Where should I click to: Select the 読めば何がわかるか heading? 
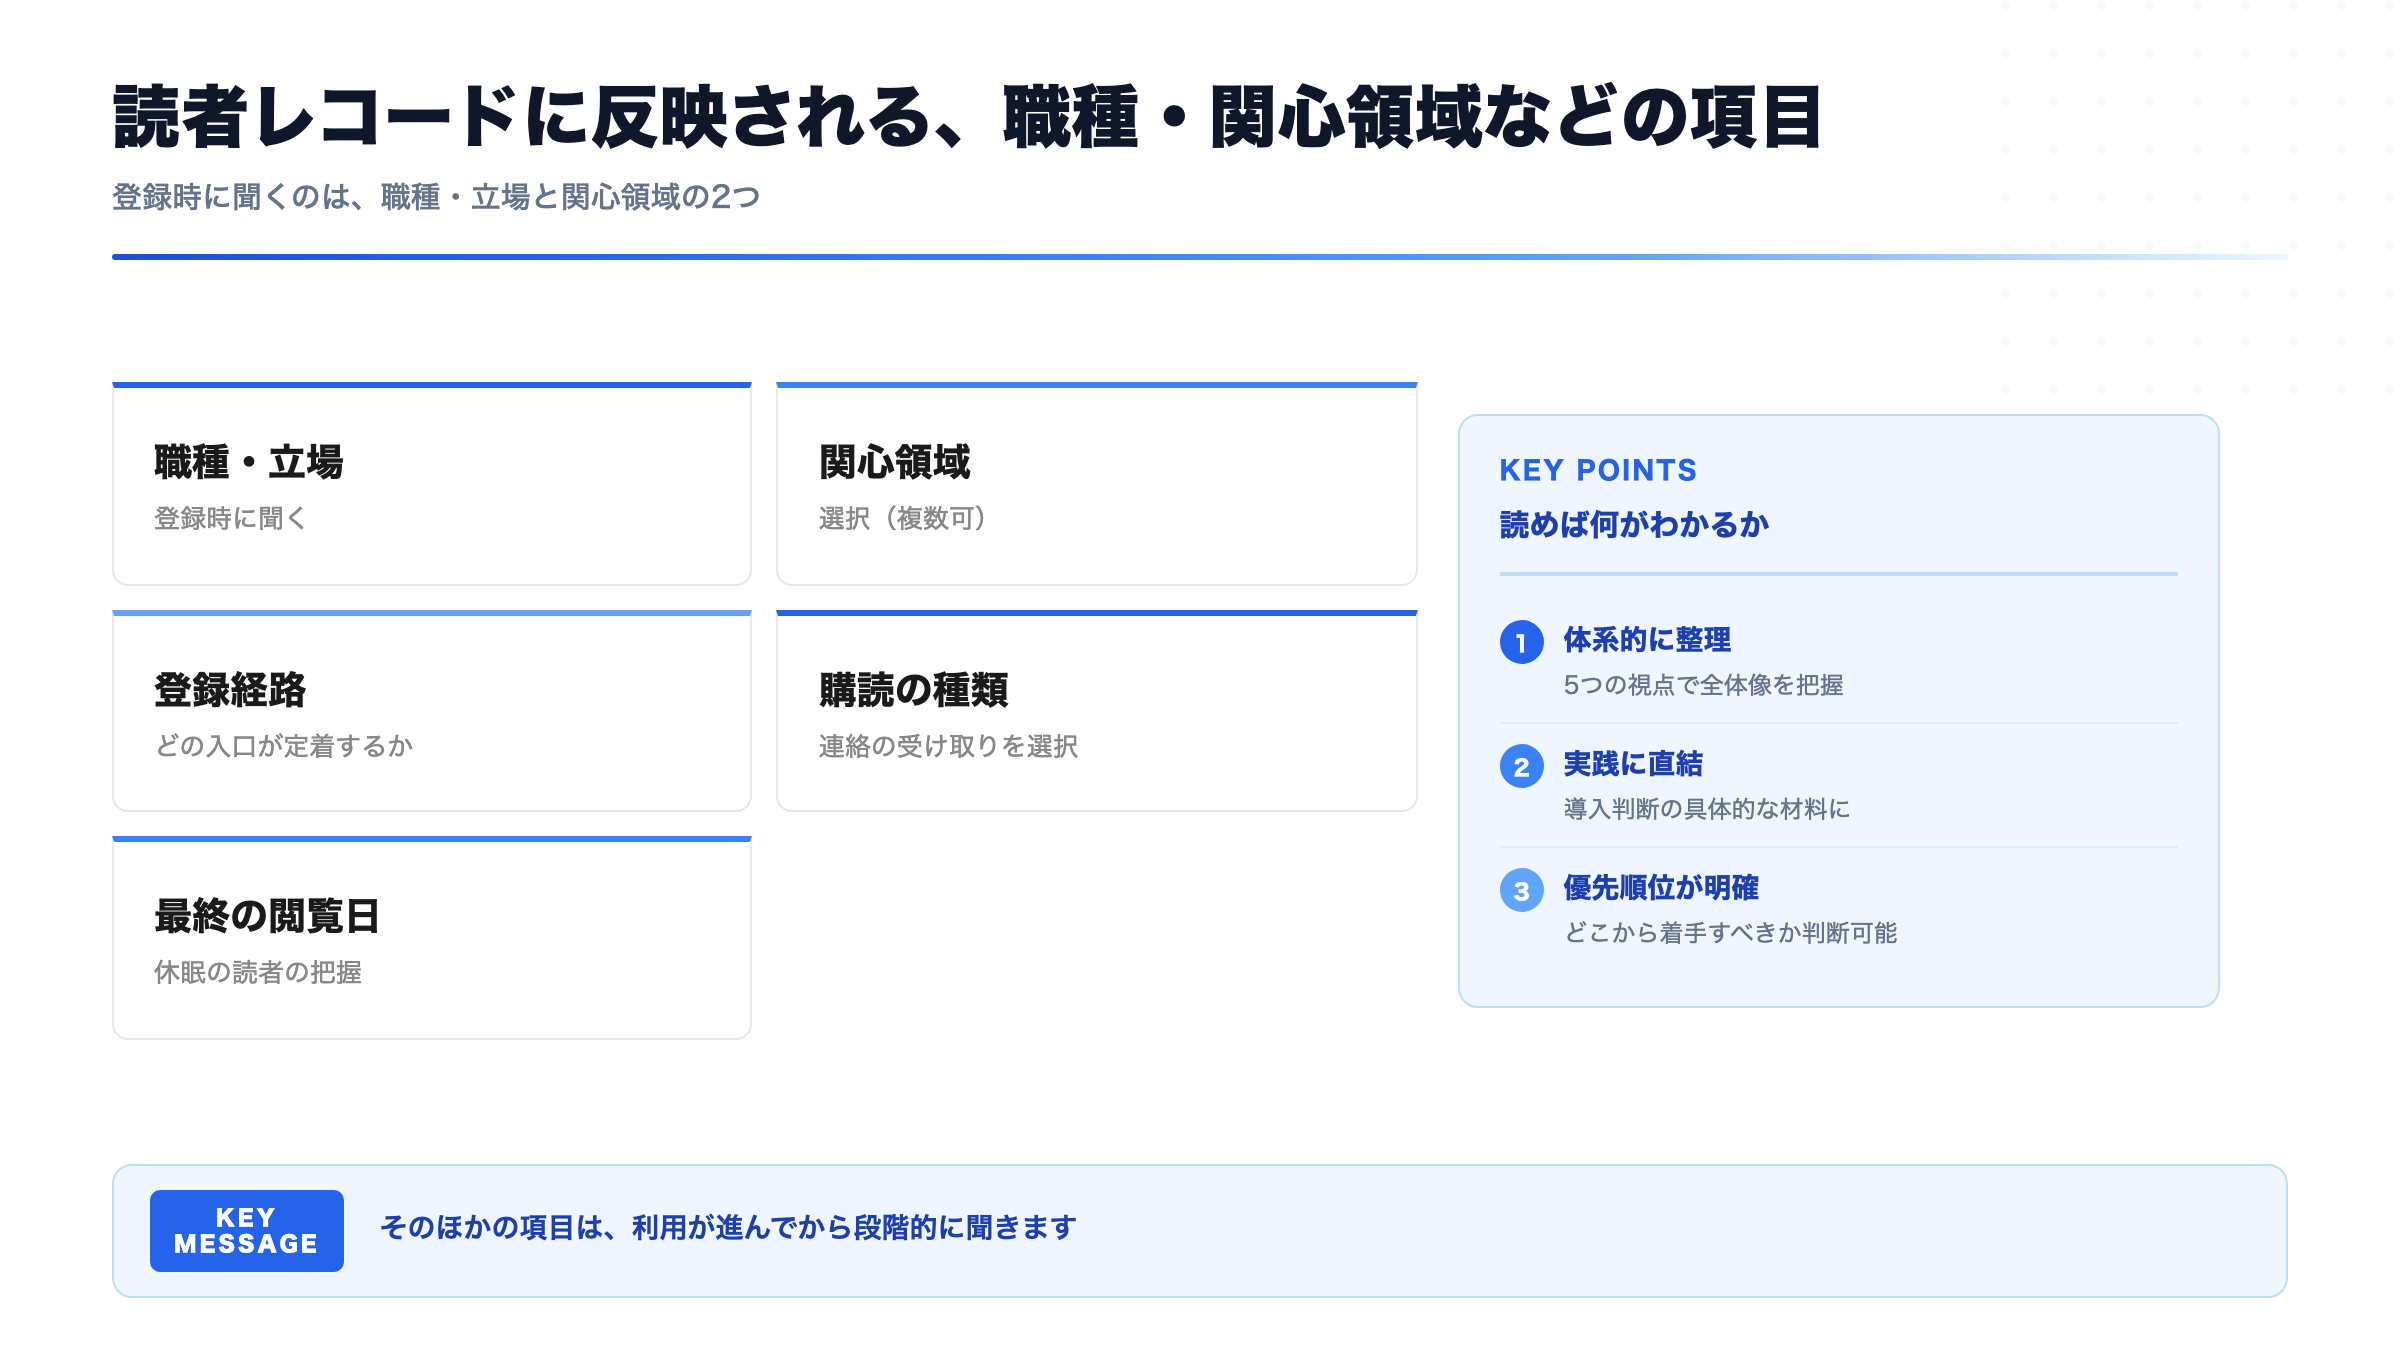(x=1634, y=524)
